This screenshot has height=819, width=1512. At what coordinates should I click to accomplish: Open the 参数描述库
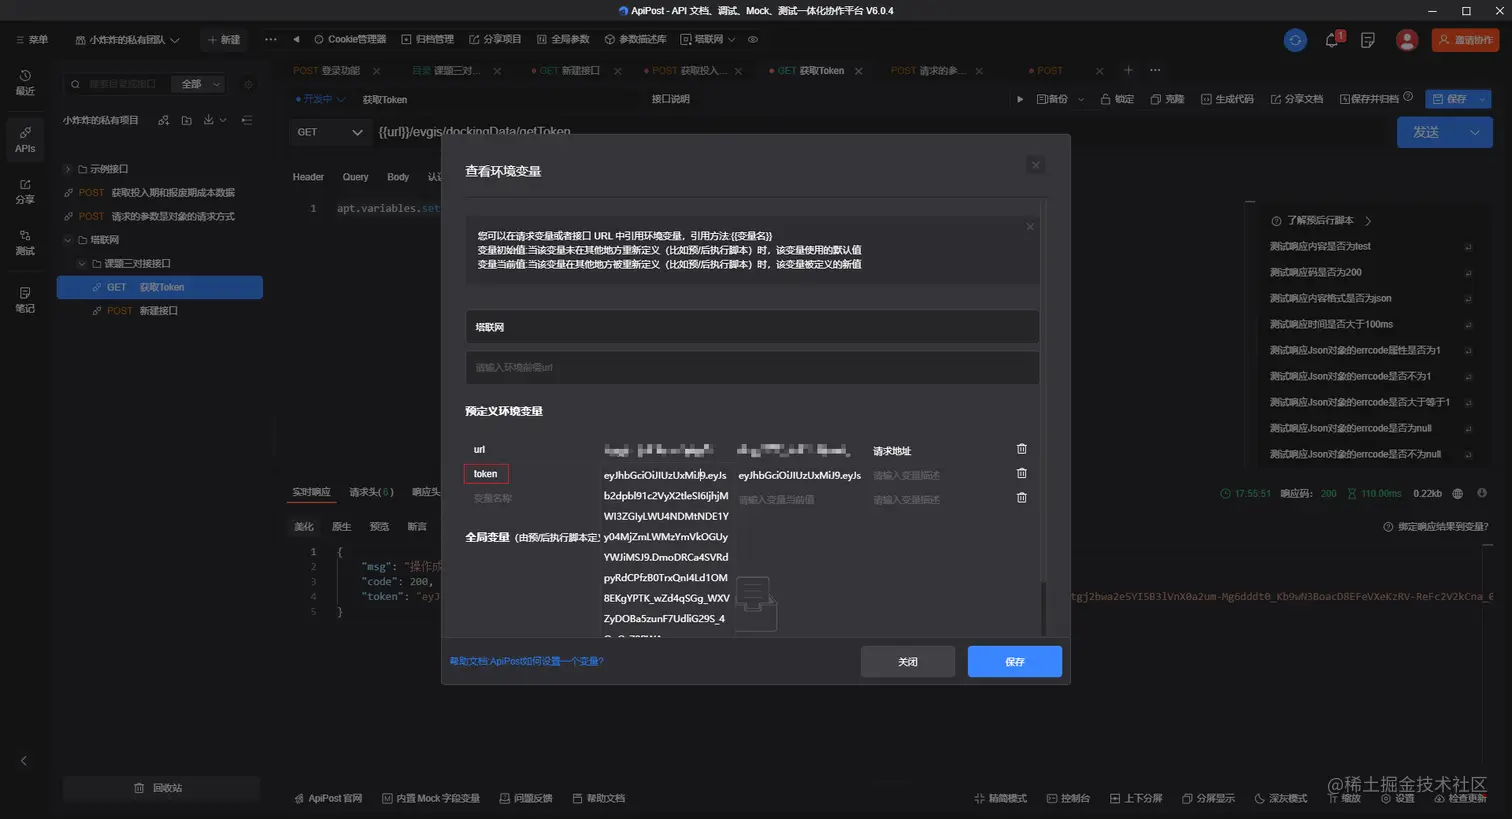[x=635, y=40]
